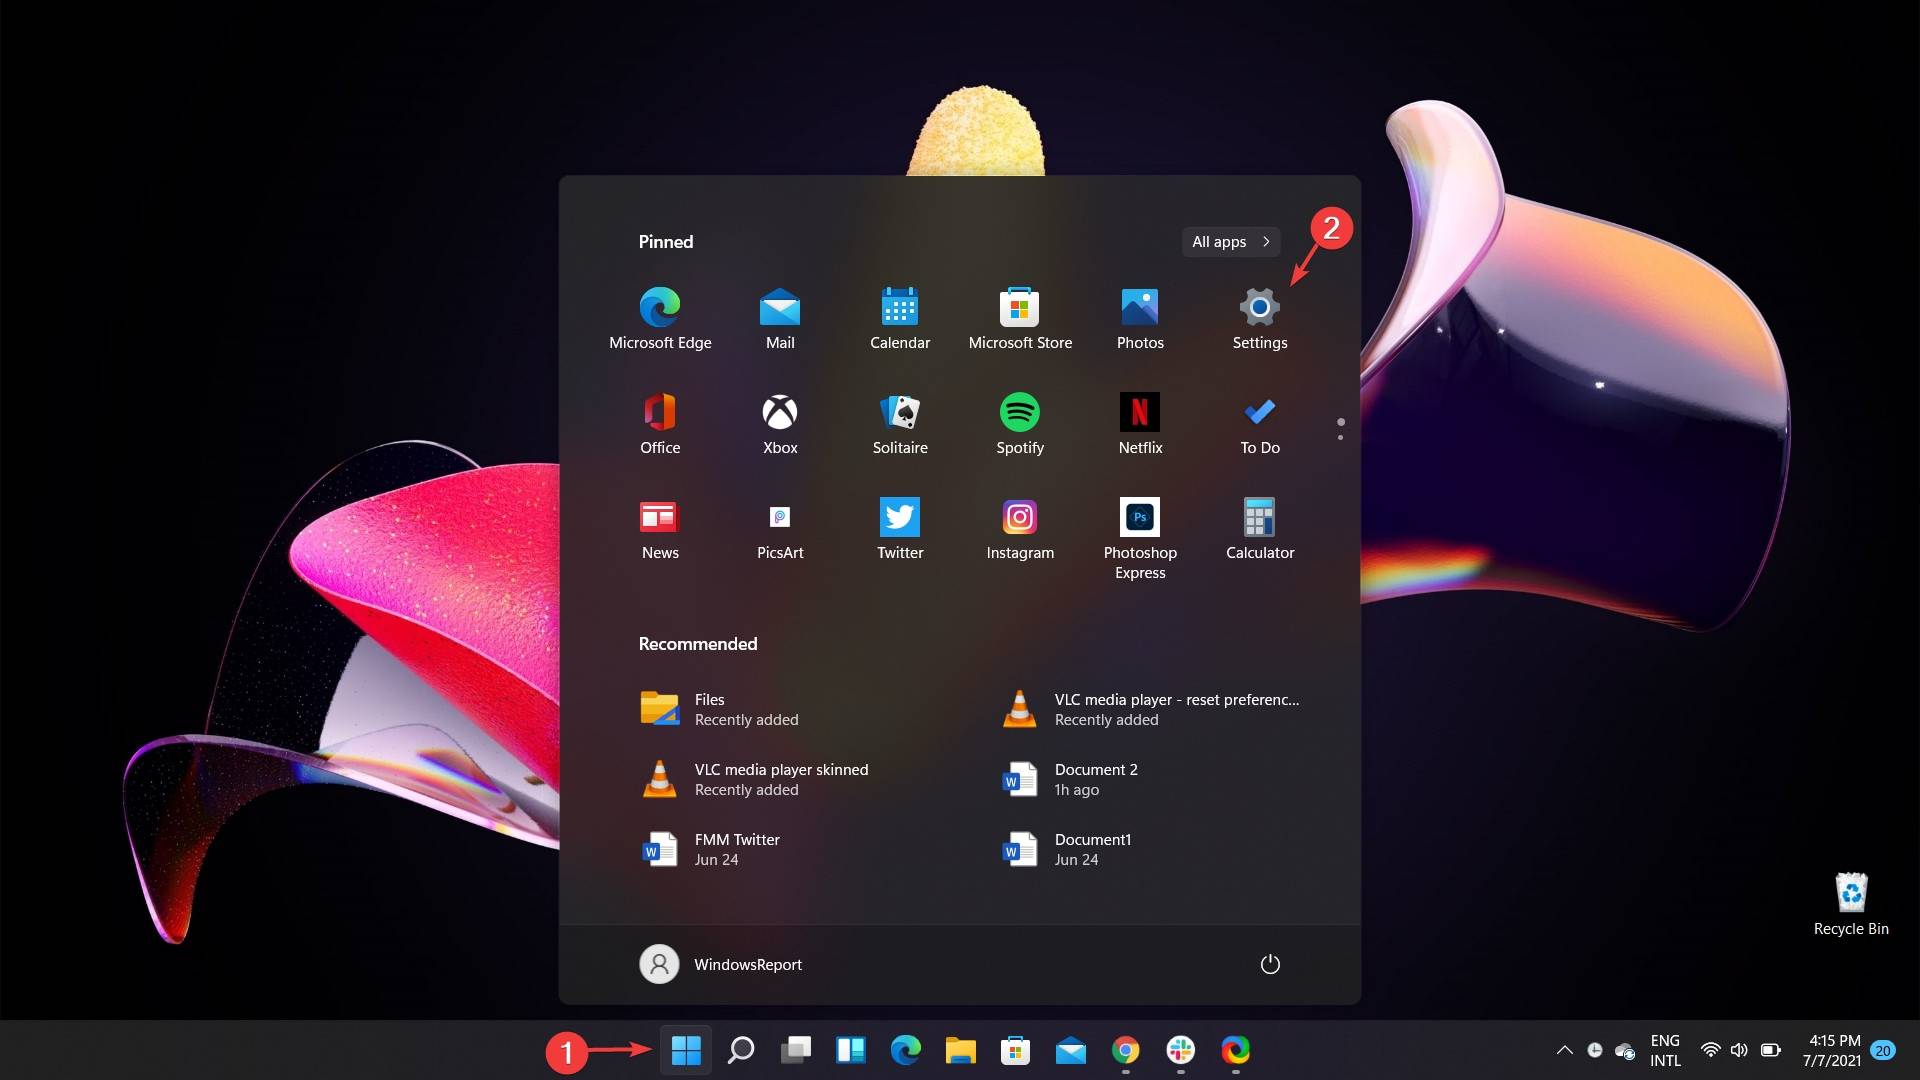Open the To Do app
The height and width of the screenshot is (1080, 1920).
[1260, 423]
